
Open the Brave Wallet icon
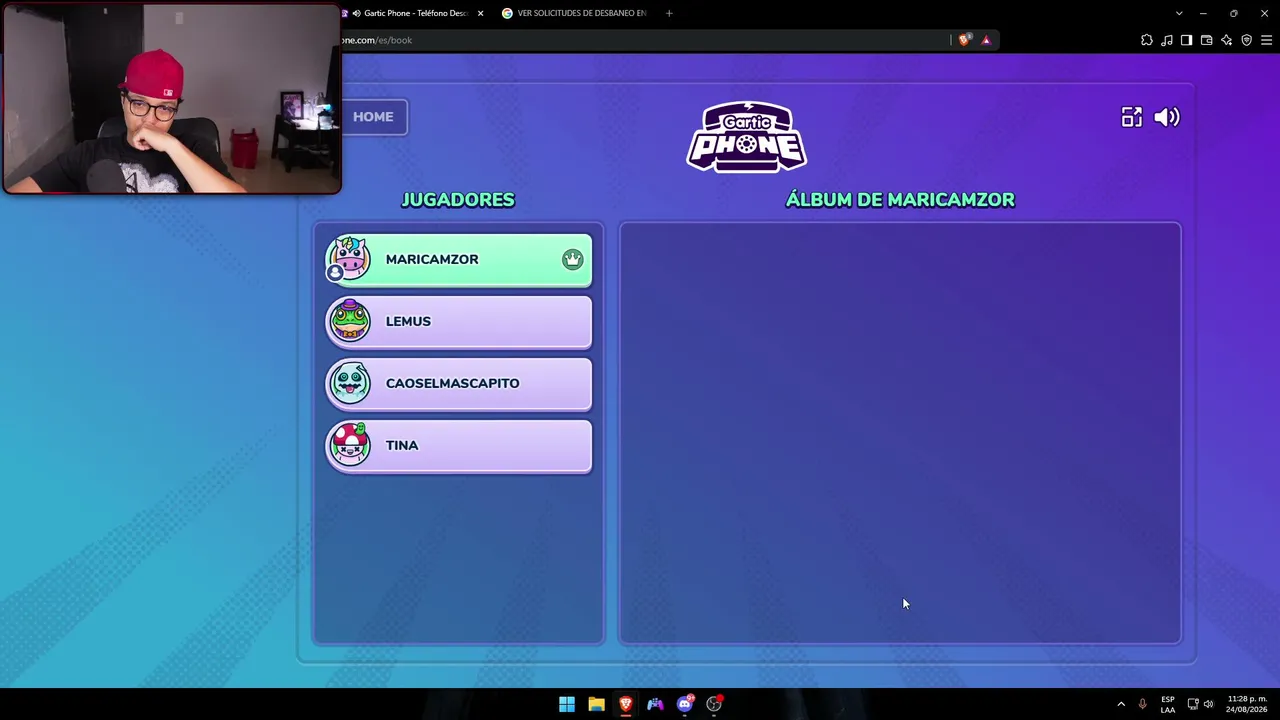click(x=1206, y=40)
